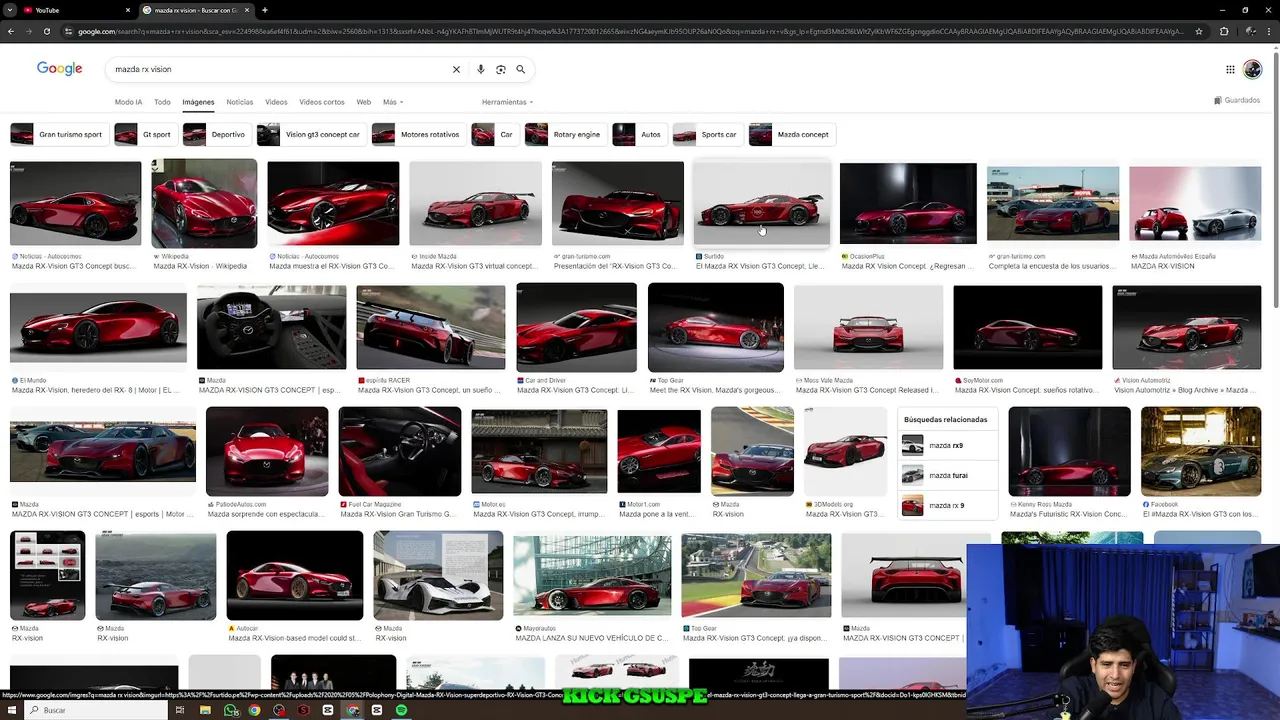Click the mazda rx vision search field
Viewport: 1280px width, 720px height.
pos(280,69)
